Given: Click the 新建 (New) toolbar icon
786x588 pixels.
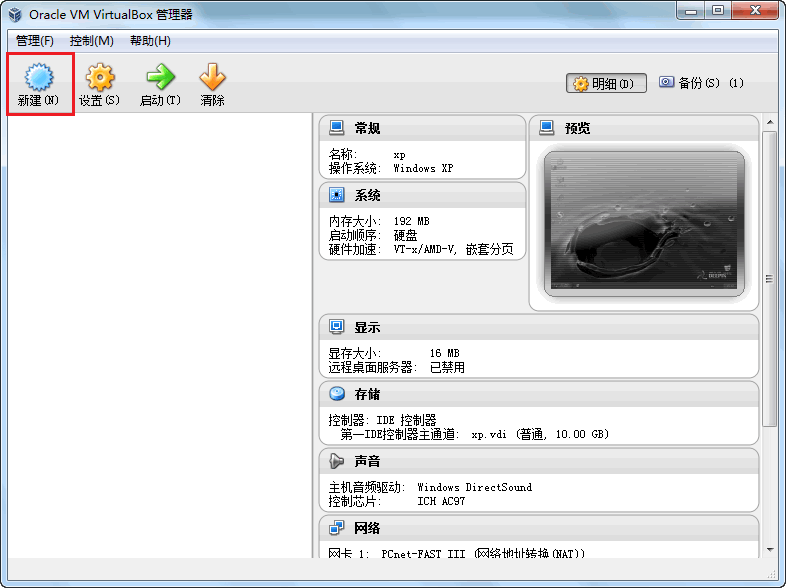Looking at the screenshot, I should point(39,78).
